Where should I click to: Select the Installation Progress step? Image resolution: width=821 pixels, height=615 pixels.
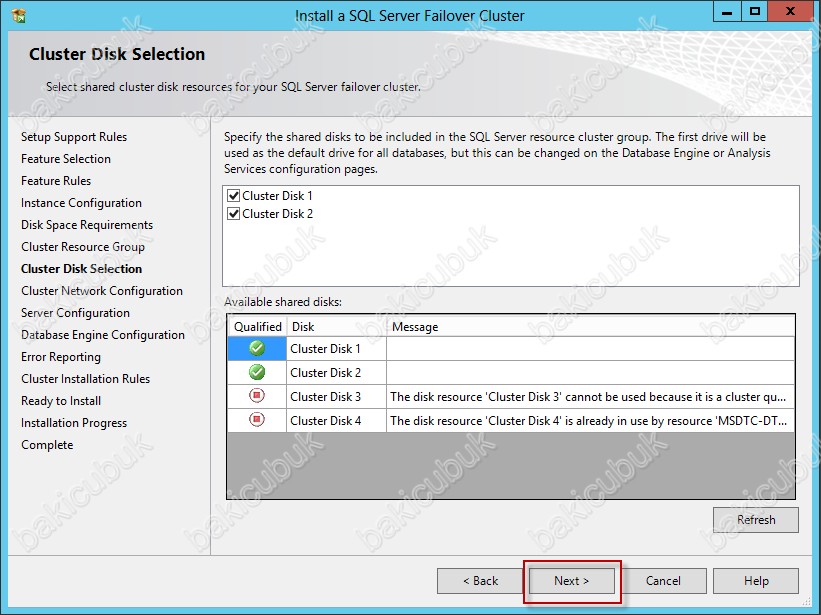74,423
